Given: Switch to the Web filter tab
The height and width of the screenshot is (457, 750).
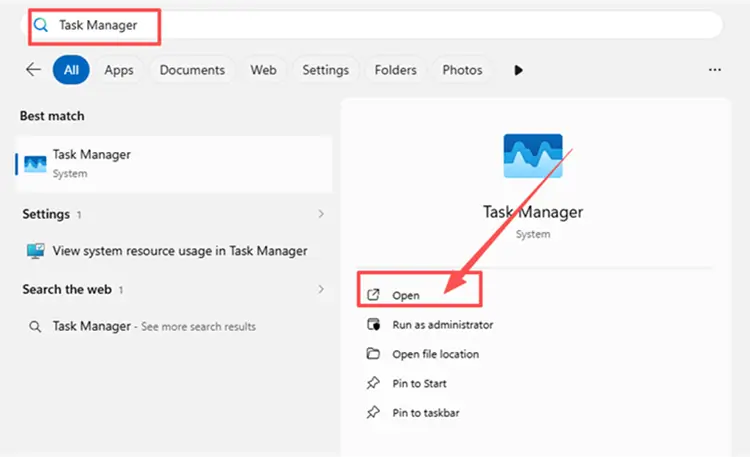Looking at the screenshot, I should pos(264,70).
